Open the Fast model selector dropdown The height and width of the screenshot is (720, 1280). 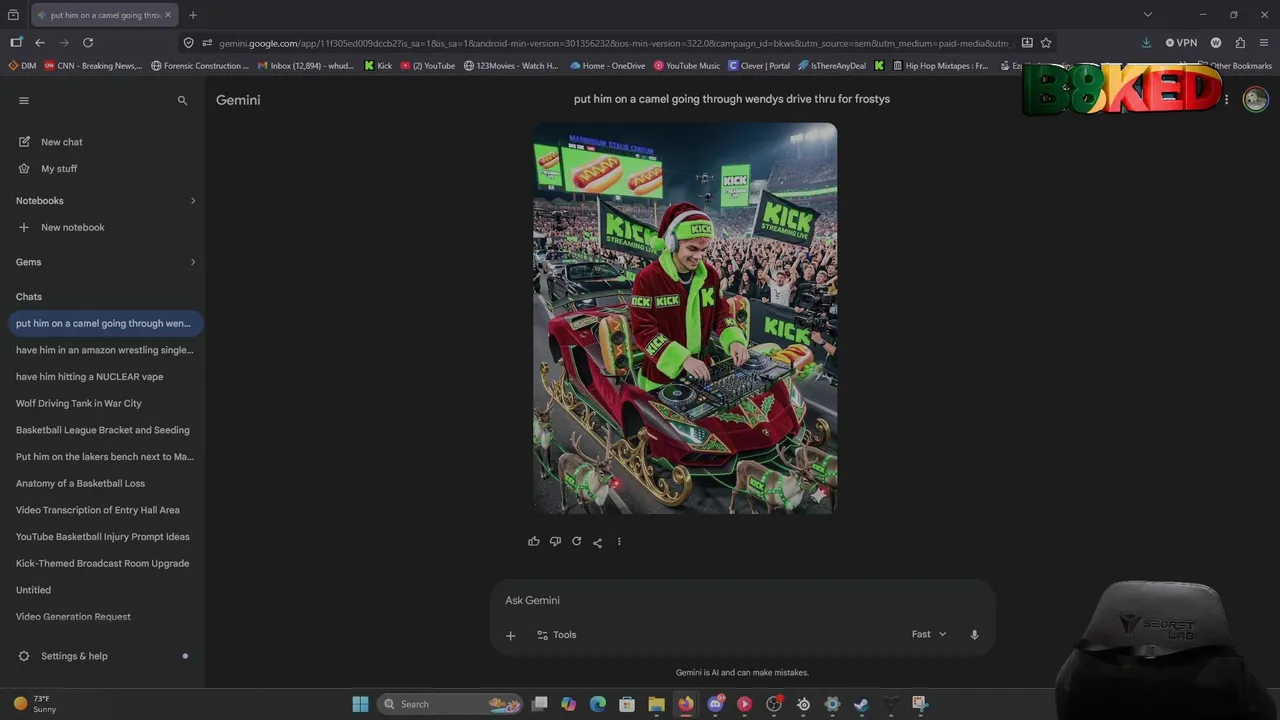tap(928, 634)
